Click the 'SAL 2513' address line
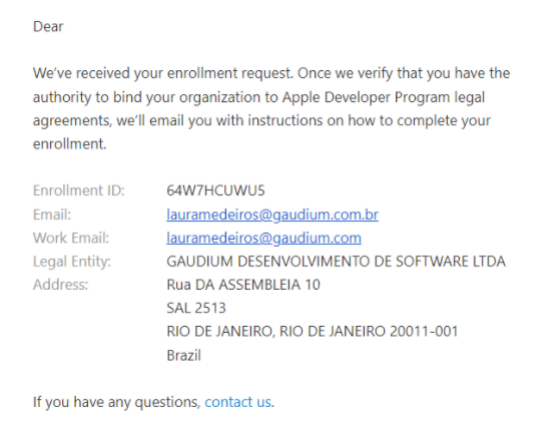Screen dimensions: 550x429 pyautogui.click(x=196, y=308)
